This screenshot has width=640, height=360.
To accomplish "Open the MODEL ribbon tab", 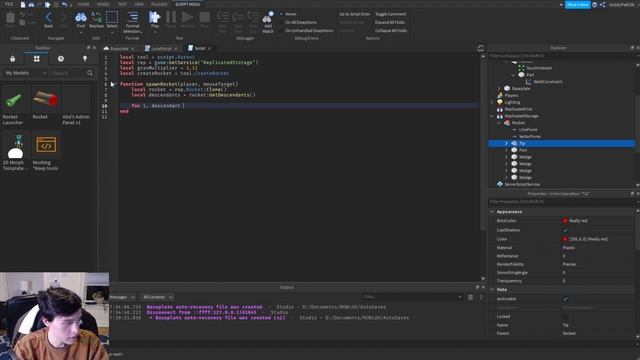I will coord(103,4).
